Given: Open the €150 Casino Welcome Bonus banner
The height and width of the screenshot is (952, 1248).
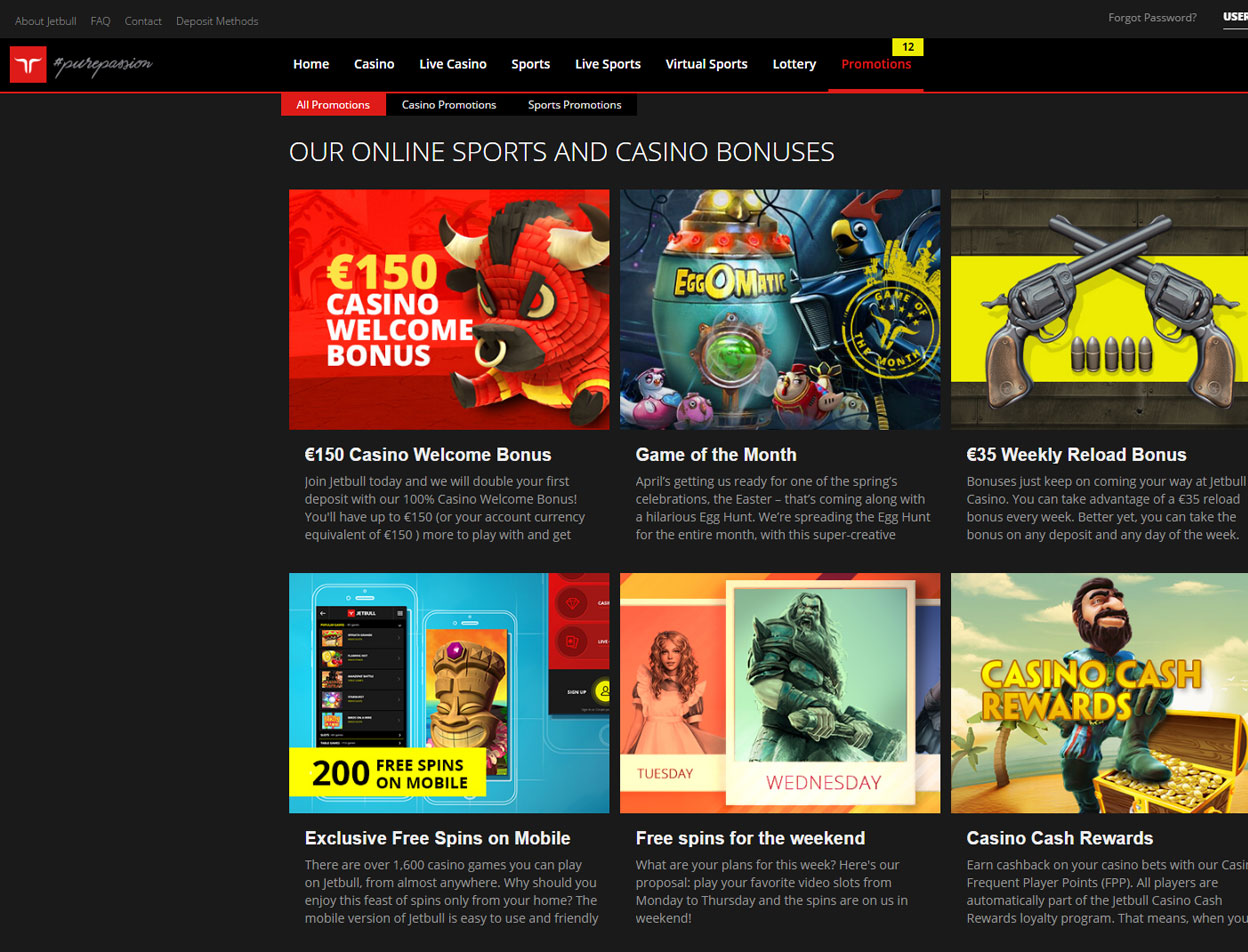Looking at the screenshot, I should pyautogui.click(x=449, y=310).
